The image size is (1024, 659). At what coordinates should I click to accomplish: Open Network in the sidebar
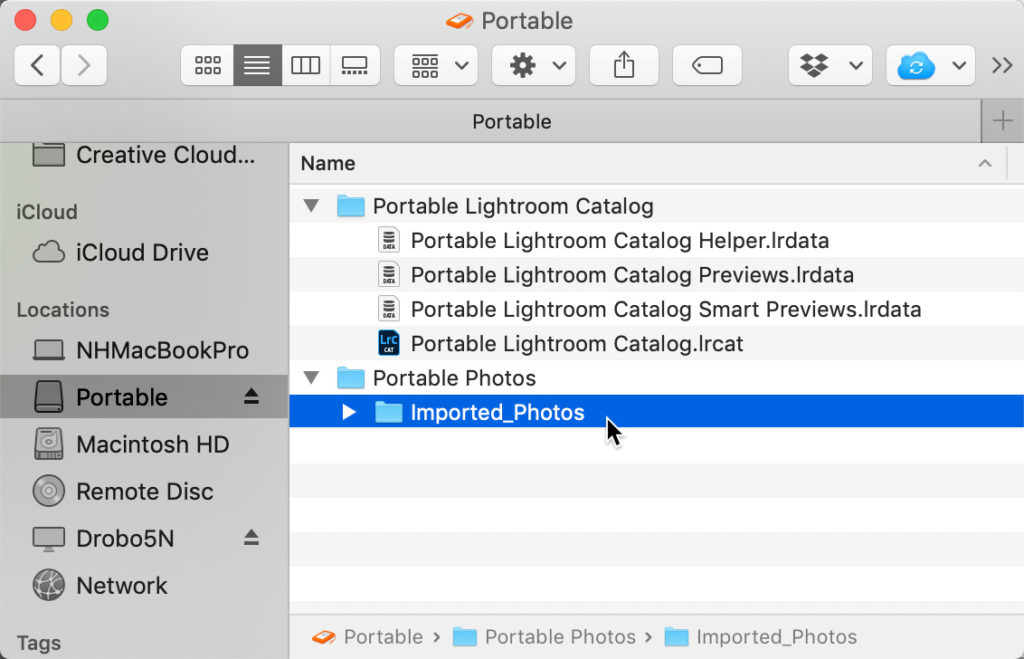click(x=144, y=585)
